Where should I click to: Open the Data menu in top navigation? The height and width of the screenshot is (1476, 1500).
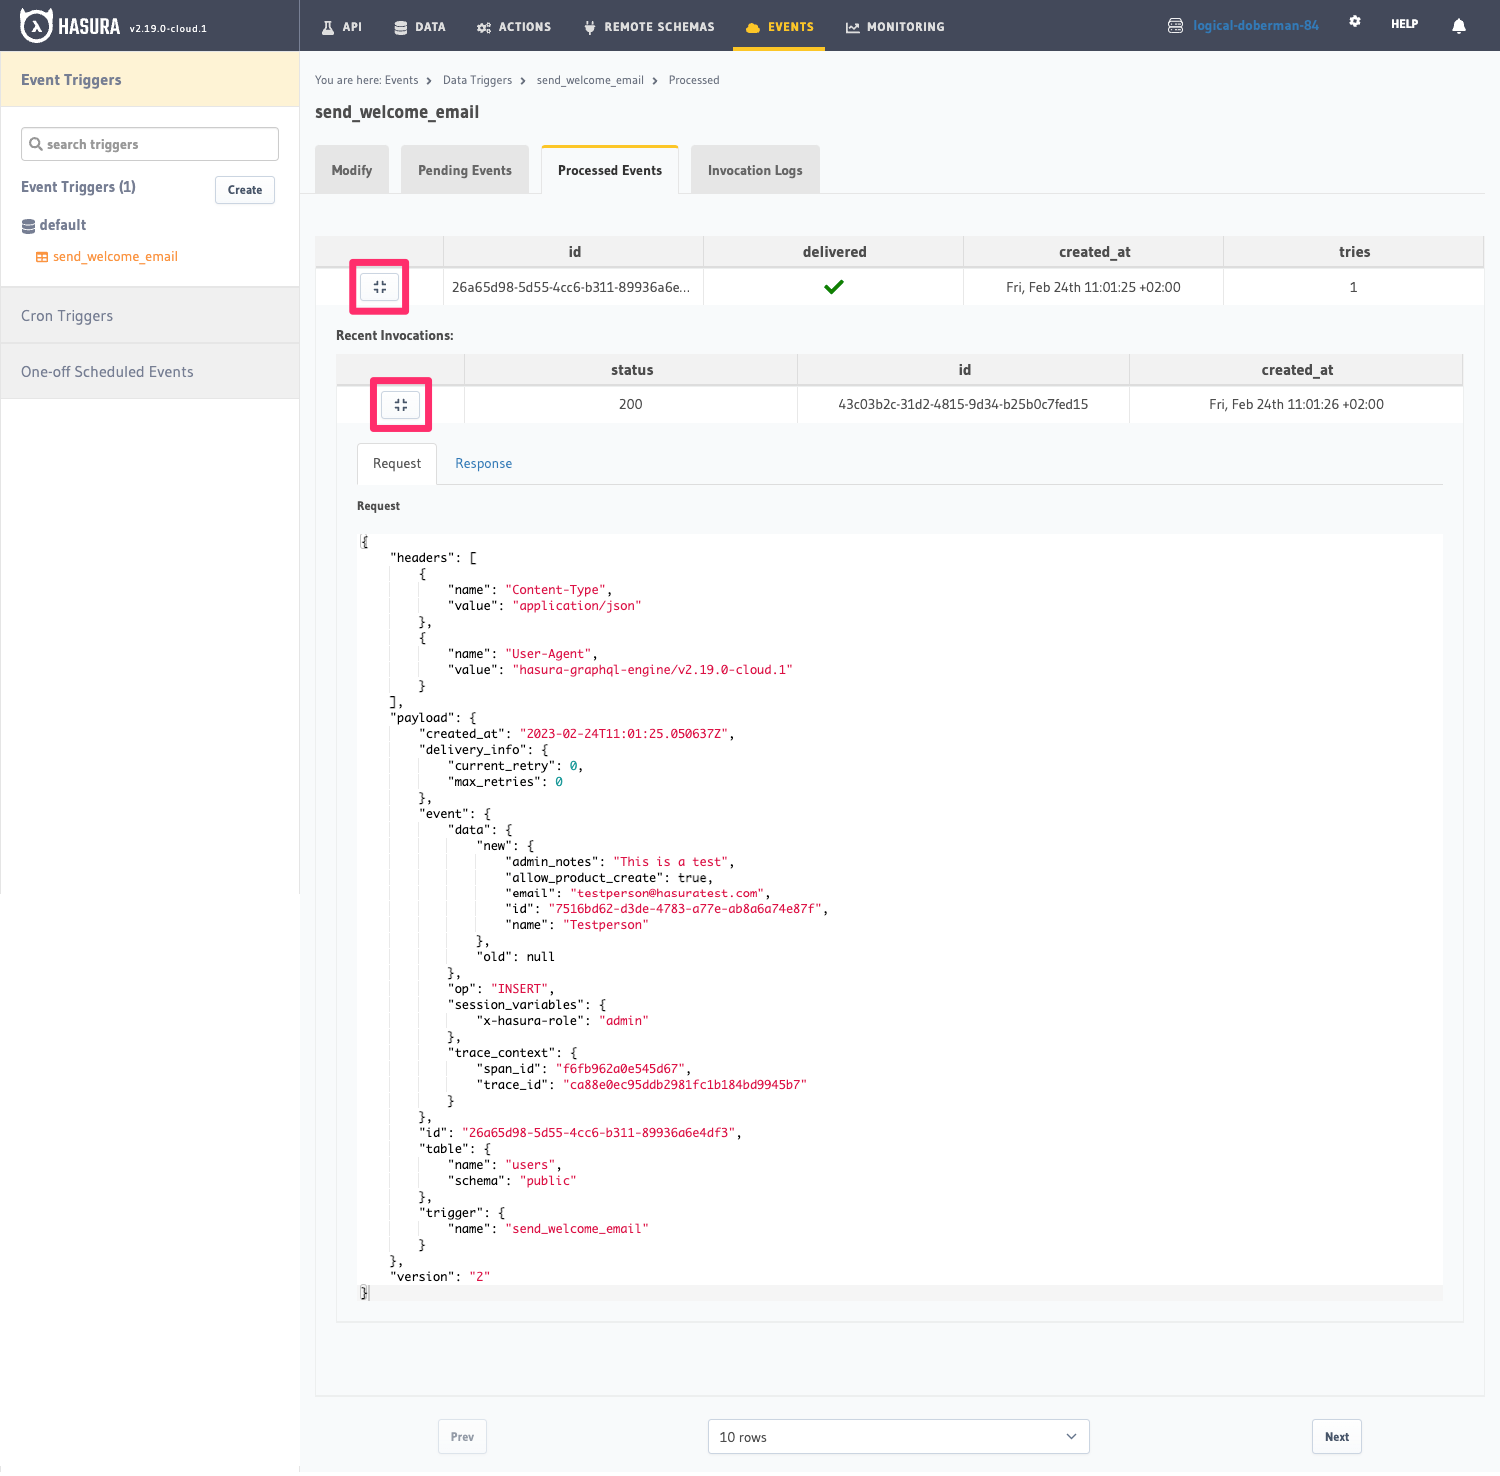pyautogui.click(x=419, y=27)
